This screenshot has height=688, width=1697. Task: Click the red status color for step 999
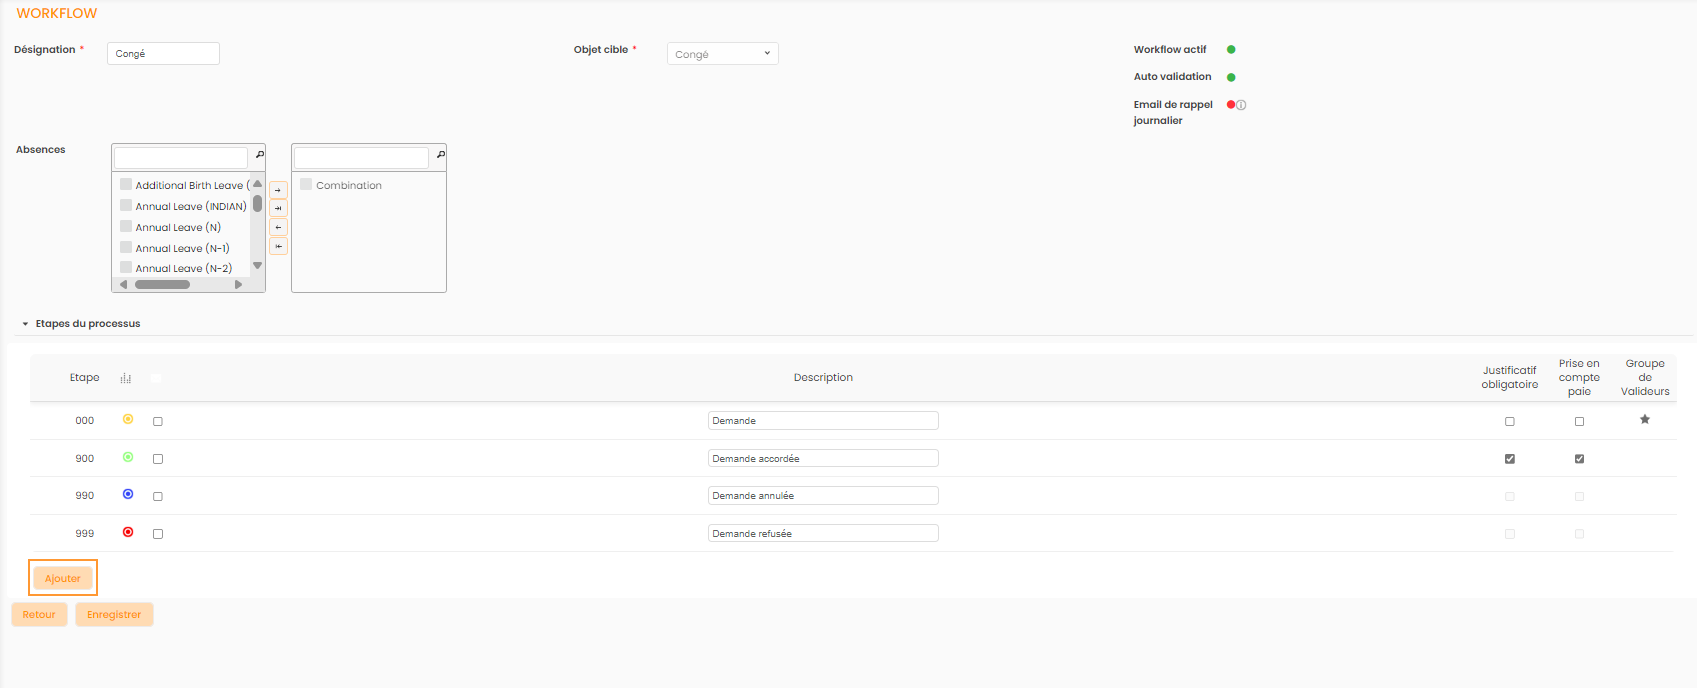tap(128, 532)
